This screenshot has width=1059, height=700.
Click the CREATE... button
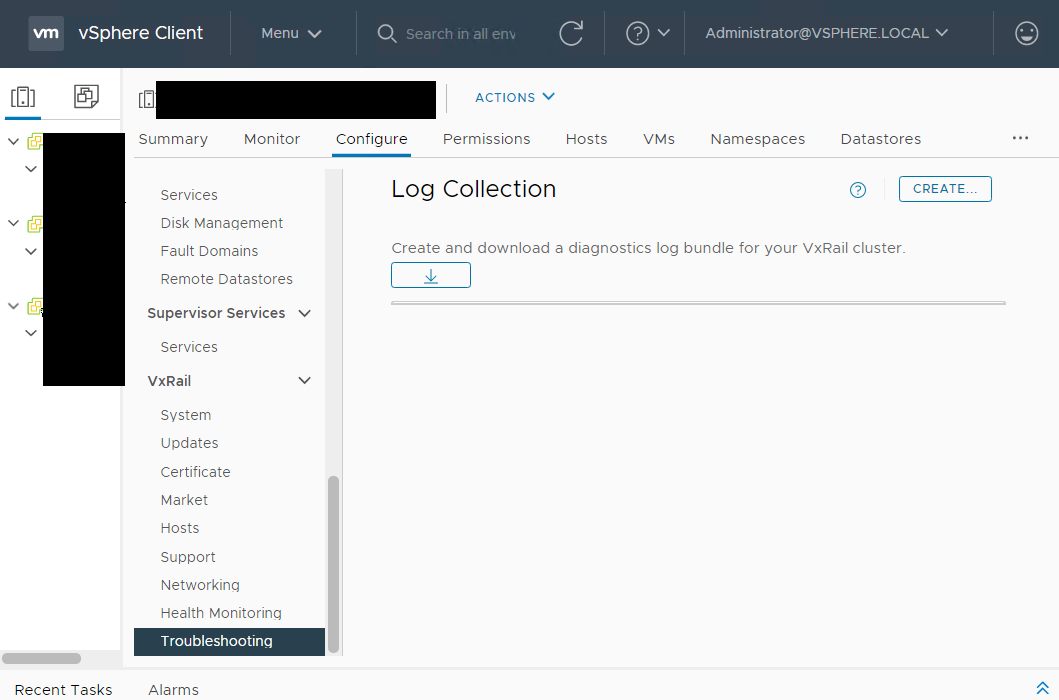(x=945, y=189)
